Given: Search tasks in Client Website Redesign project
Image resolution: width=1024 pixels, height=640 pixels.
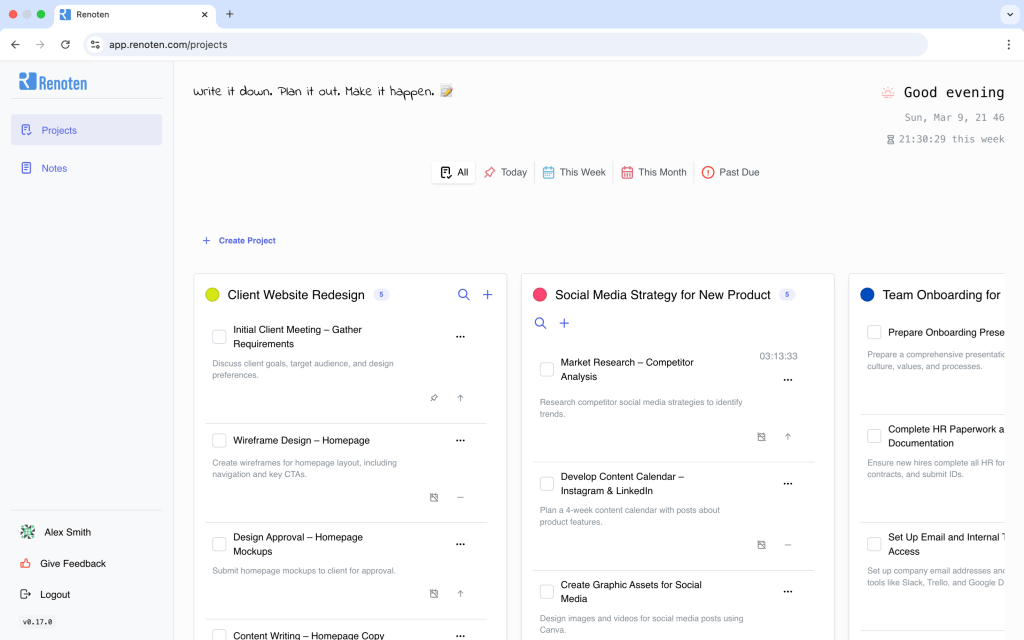Looking at the screenshot, I should [464, 295].
